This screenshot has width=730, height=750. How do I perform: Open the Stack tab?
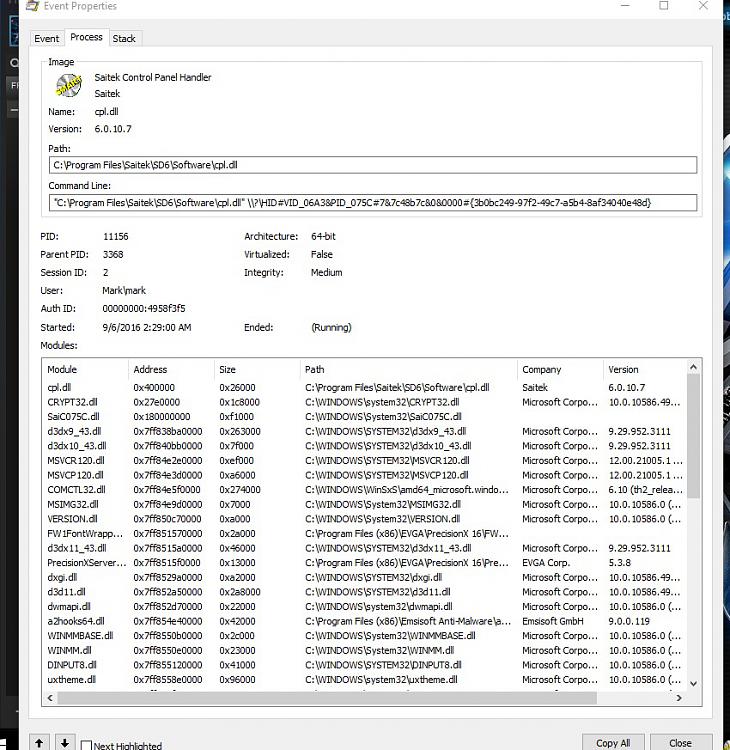point(124,38)
